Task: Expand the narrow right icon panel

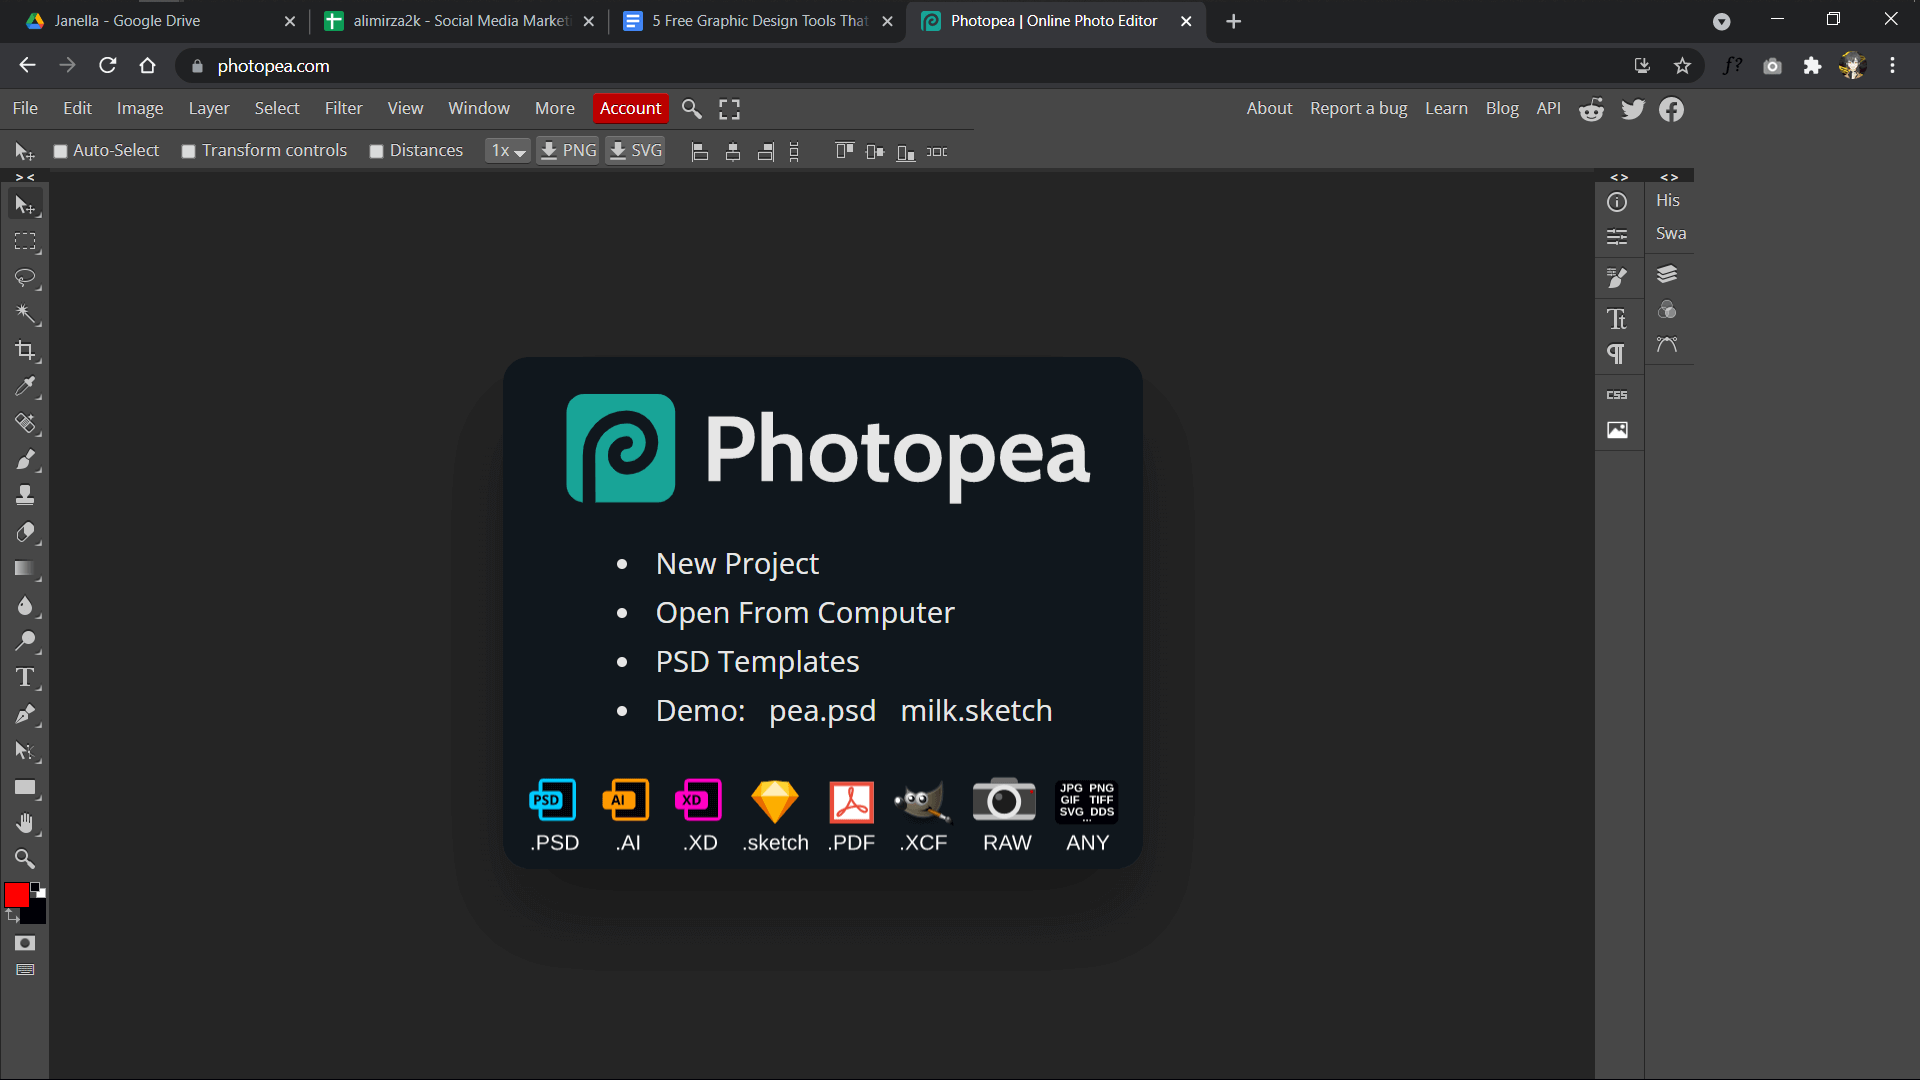Action: click(x=1619, y=177)
